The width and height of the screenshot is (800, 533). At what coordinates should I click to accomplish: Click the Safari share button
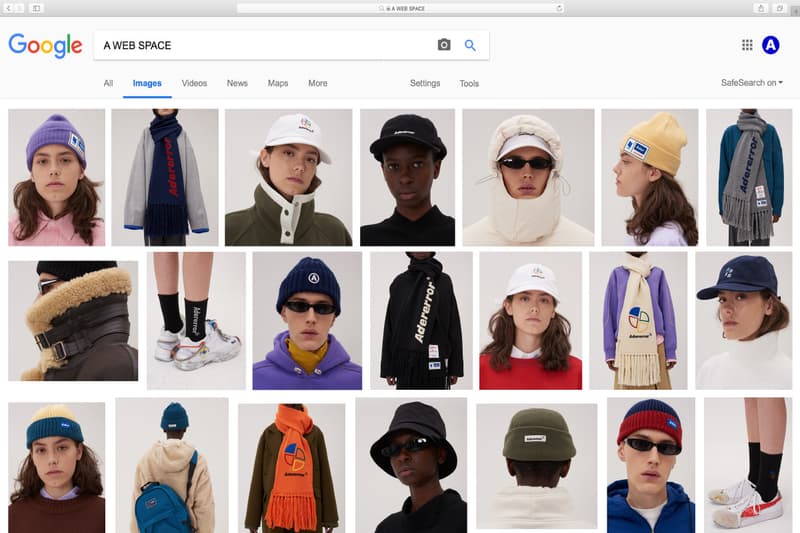(761, 8)
